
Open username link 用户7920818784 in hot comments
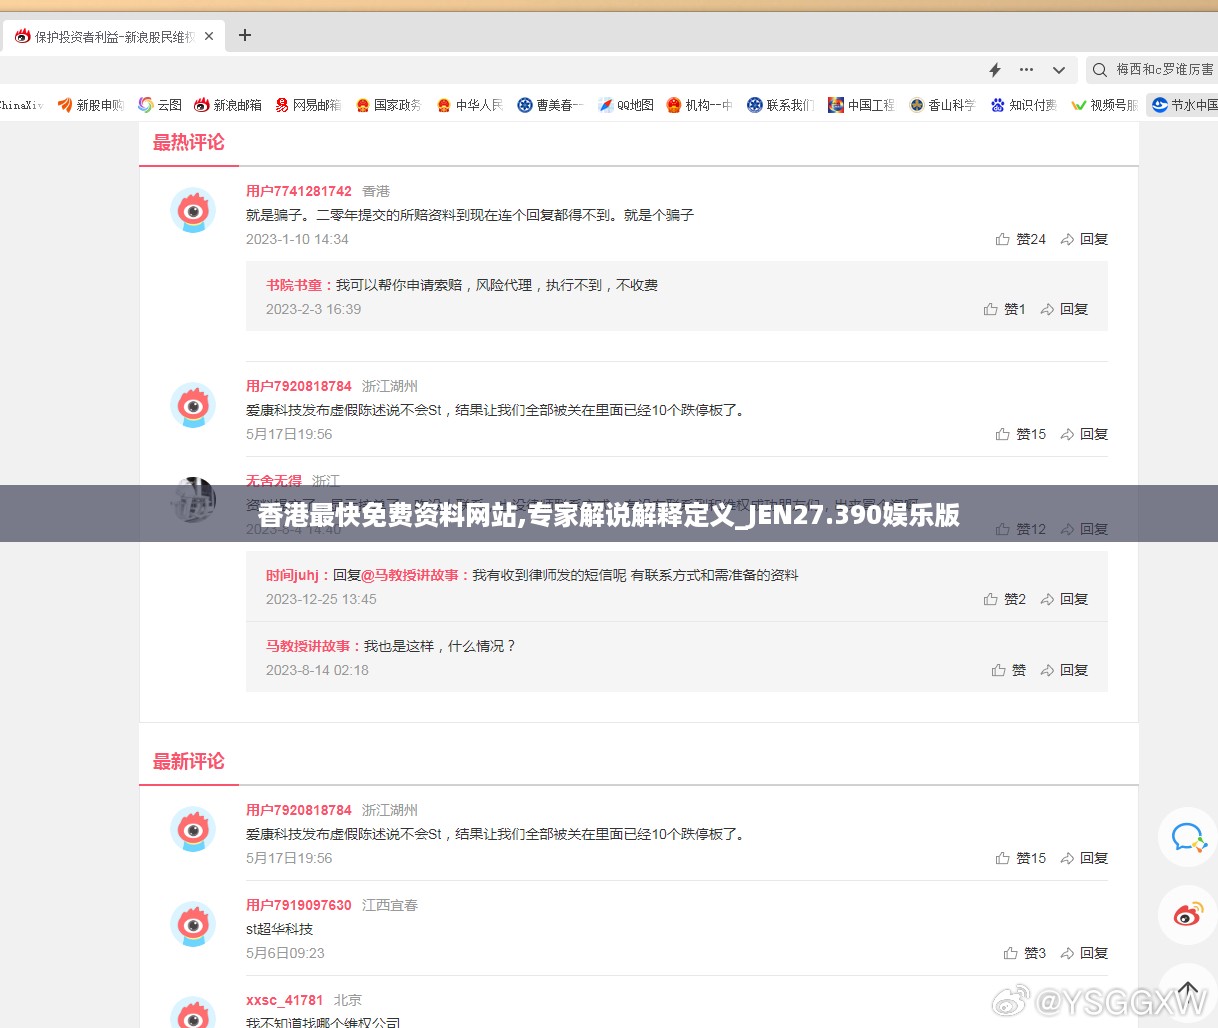click(299, 386)
